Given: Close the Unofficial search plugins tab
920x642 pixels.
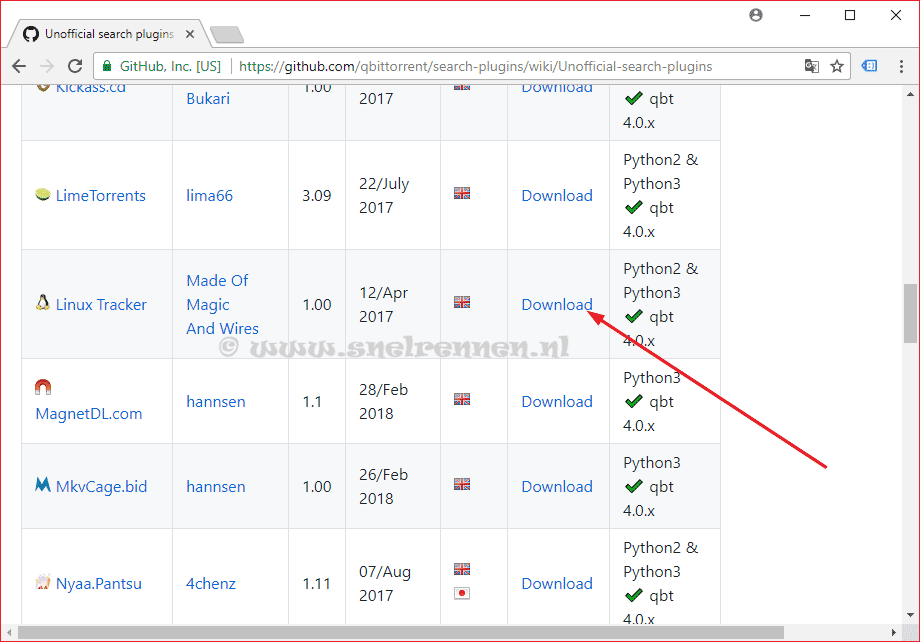Looking at the screenshot, I should click(x=190, y=34).
